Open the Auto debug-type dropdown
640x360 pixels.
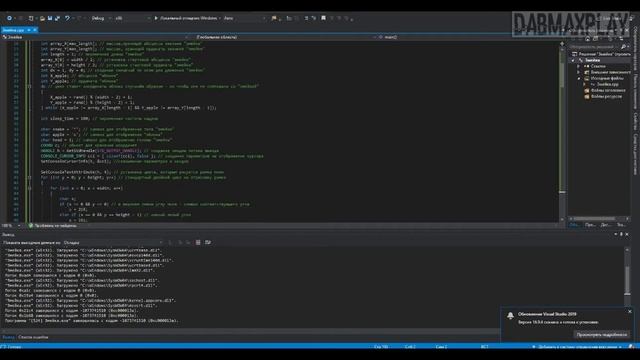pyautogui.click(x=244, y=18)
